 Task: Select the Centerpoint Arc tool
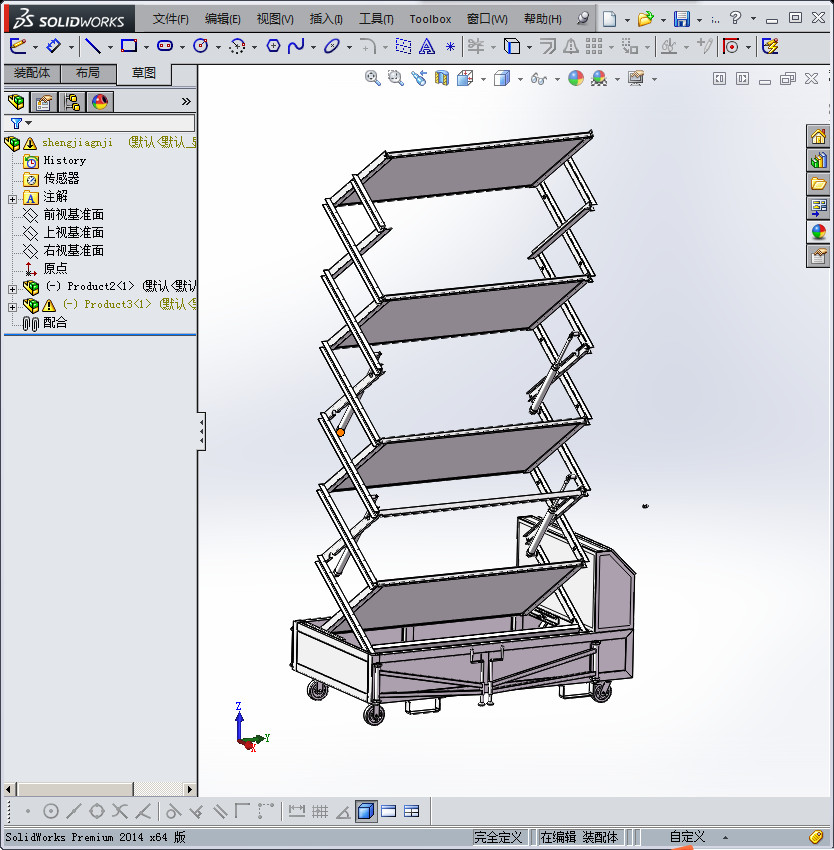point(237,46)
